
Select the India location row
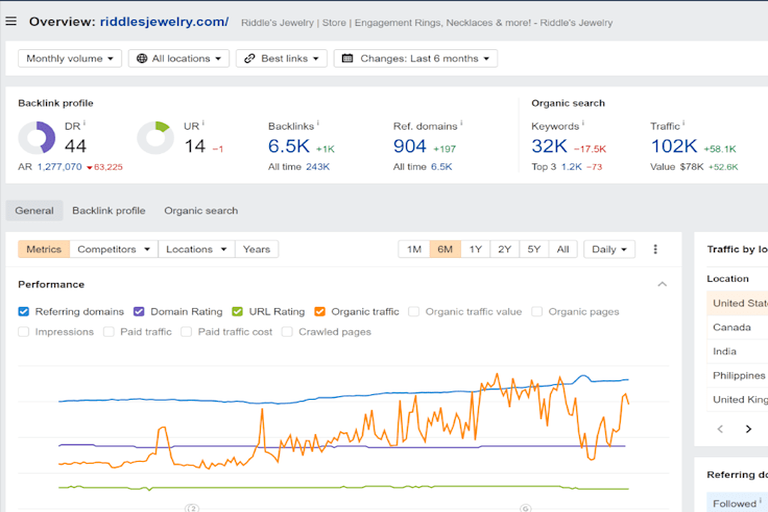tap(737, 351)
